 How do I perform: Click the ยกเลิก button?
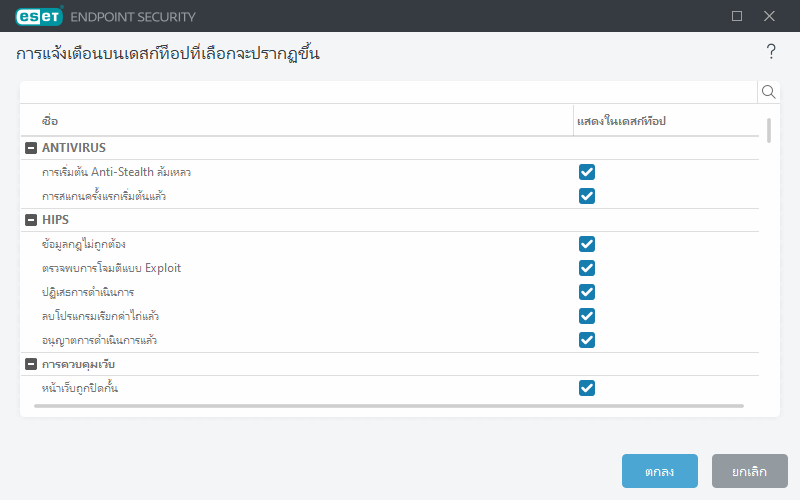click(x=749, y=471)
